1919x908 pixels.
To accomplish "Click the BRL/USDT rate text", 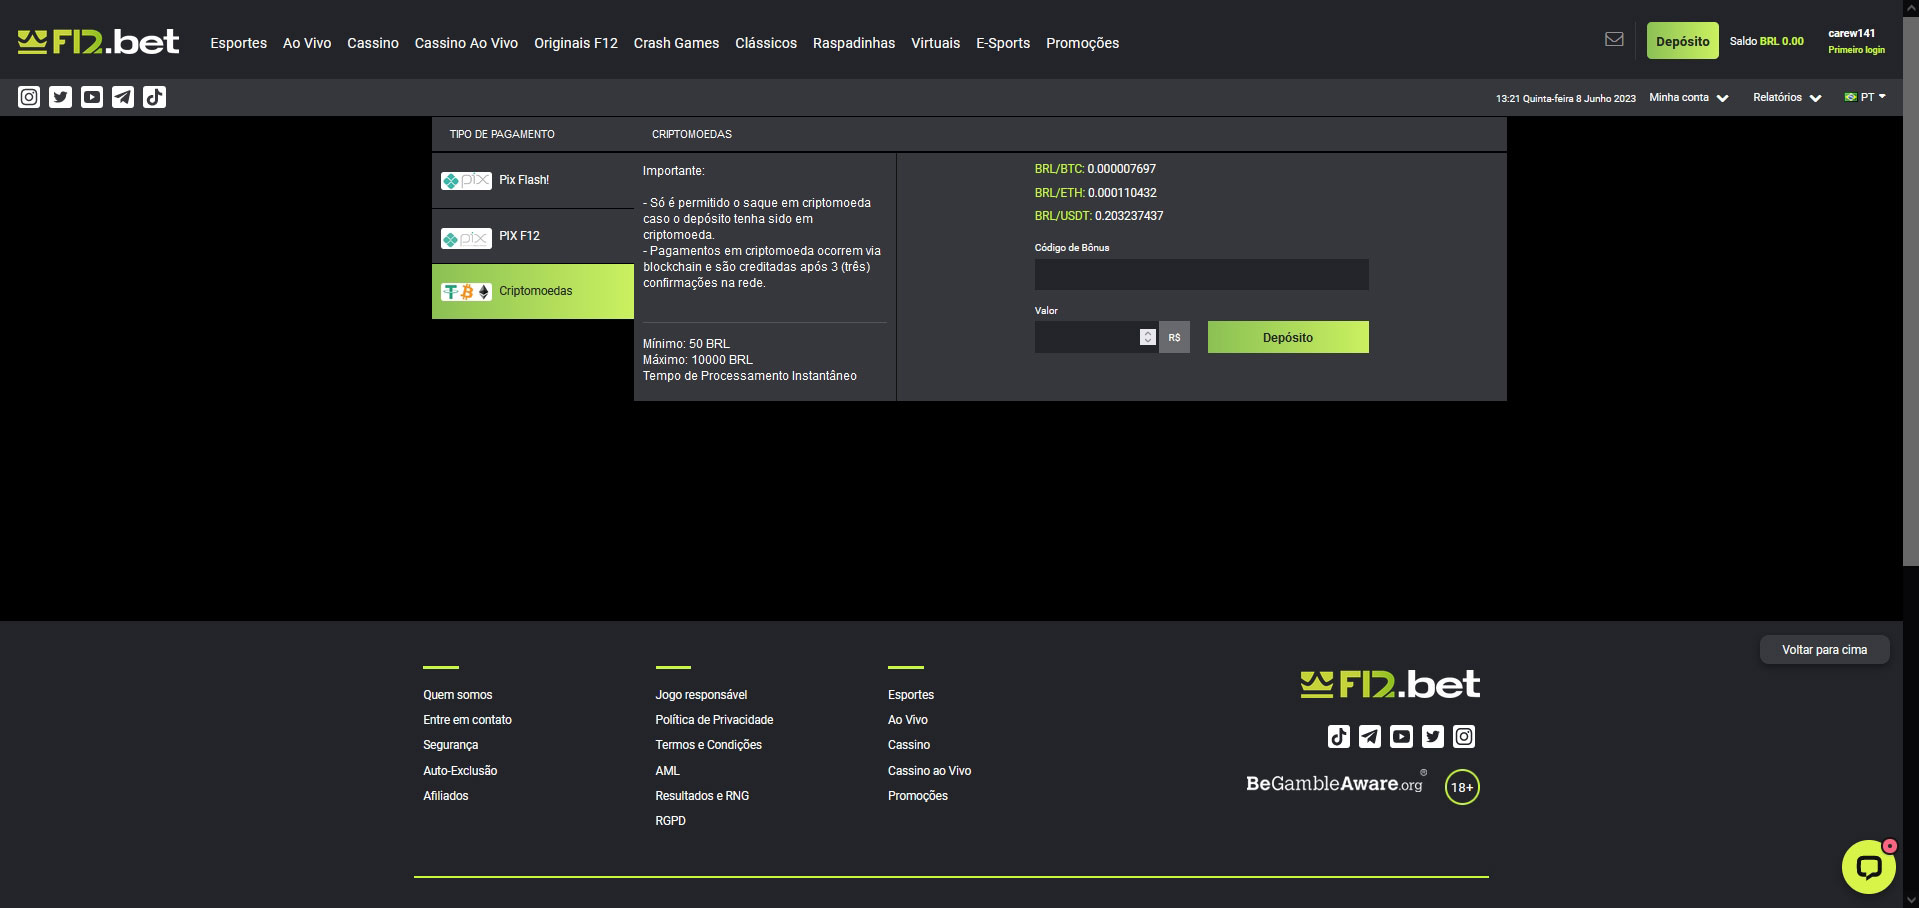I will (1099, 216).
